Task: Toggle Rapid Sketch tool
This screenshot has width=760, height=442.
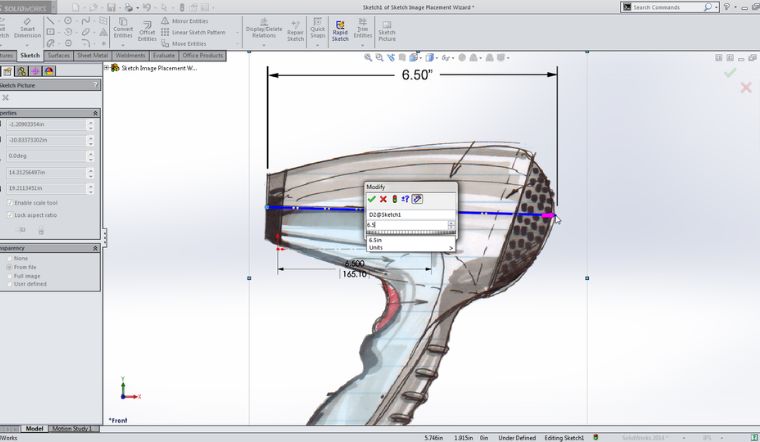Action: pos(340,31)
